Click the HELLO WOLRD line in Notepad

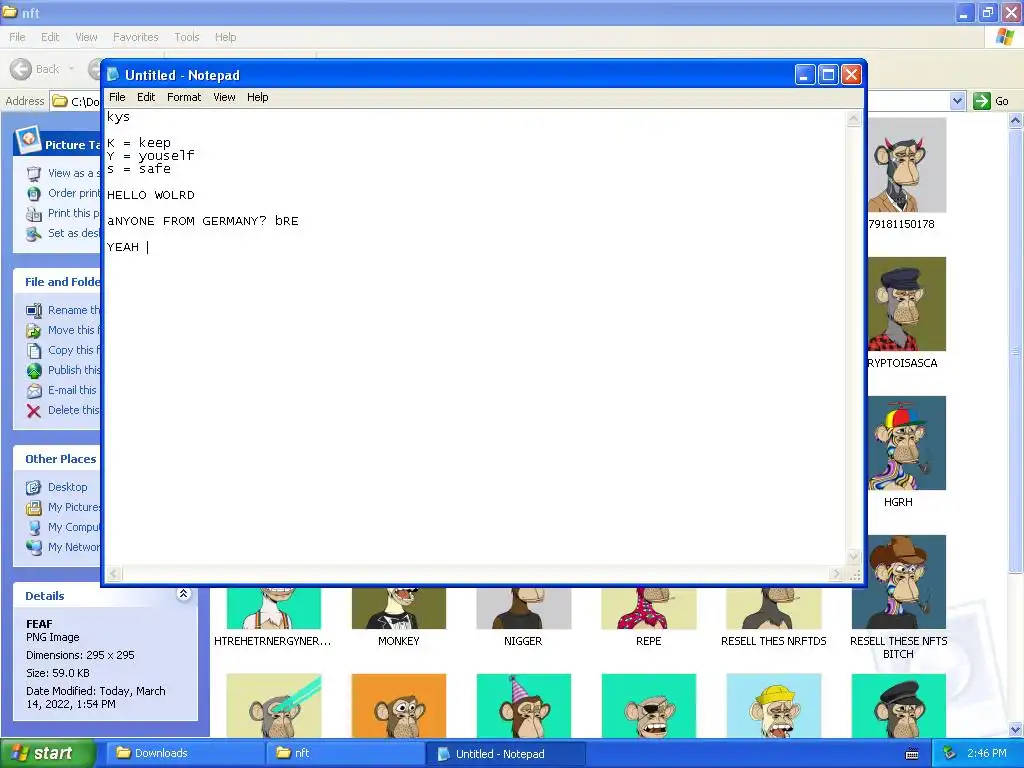pyautogui.click(x=151, y=195)
